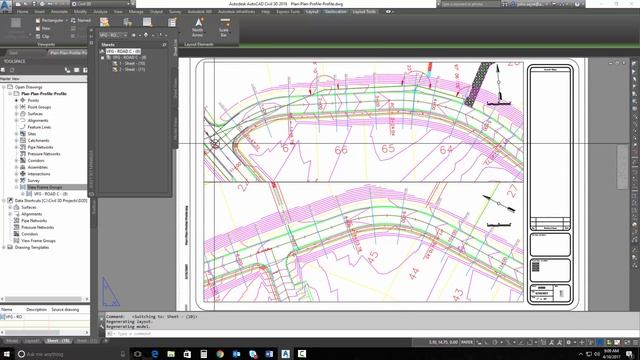Click the Corridors icon under drawing
Viewport: 640px width, 360px height.
[23, 160]
